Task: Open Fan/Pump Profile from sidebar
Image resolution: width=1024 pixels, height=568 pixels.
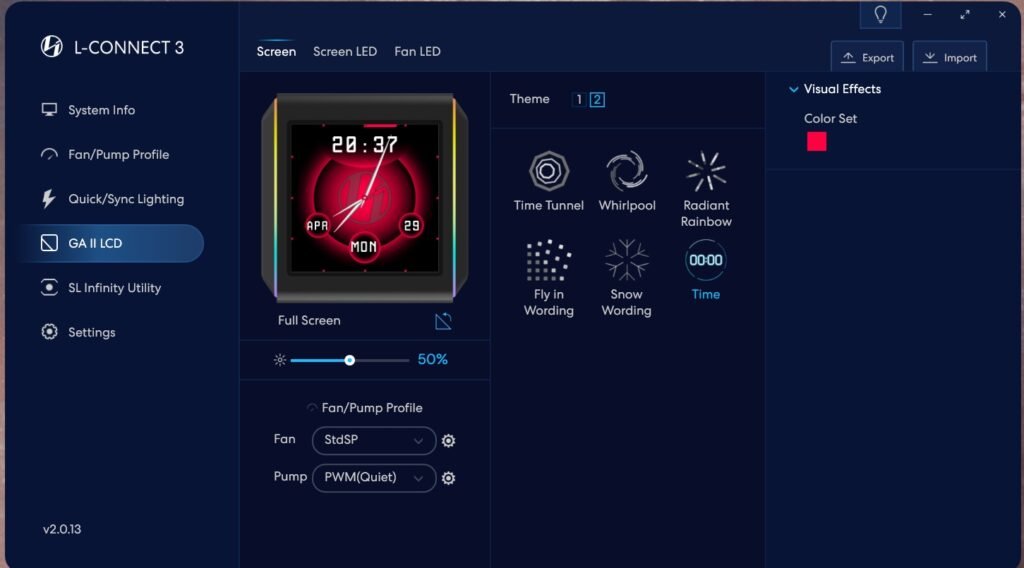Action: [105, 155]
